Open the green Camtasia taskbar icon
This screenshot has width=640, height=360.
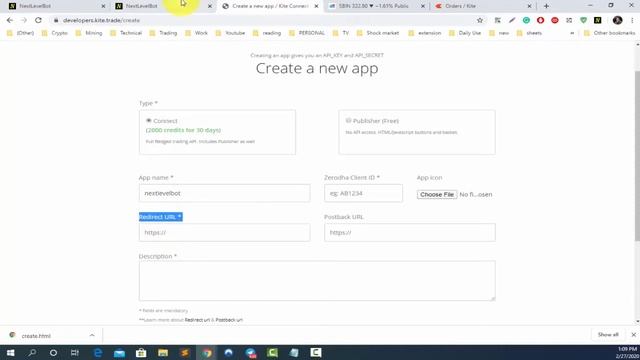pos(272,353)
